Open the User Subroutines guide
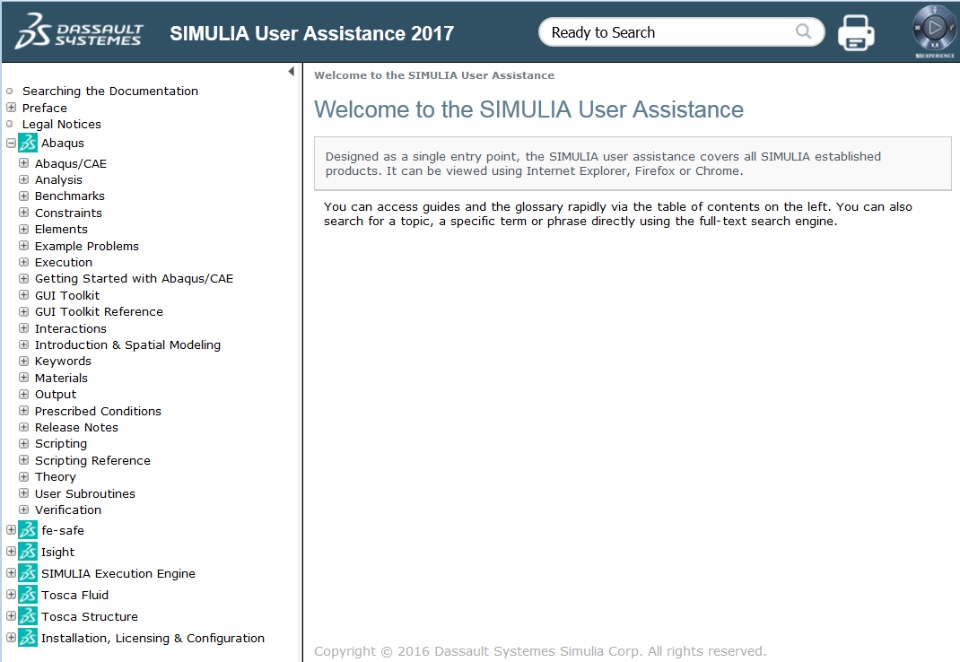The width and height of the screenshot is (960, 662). [85, 493]
